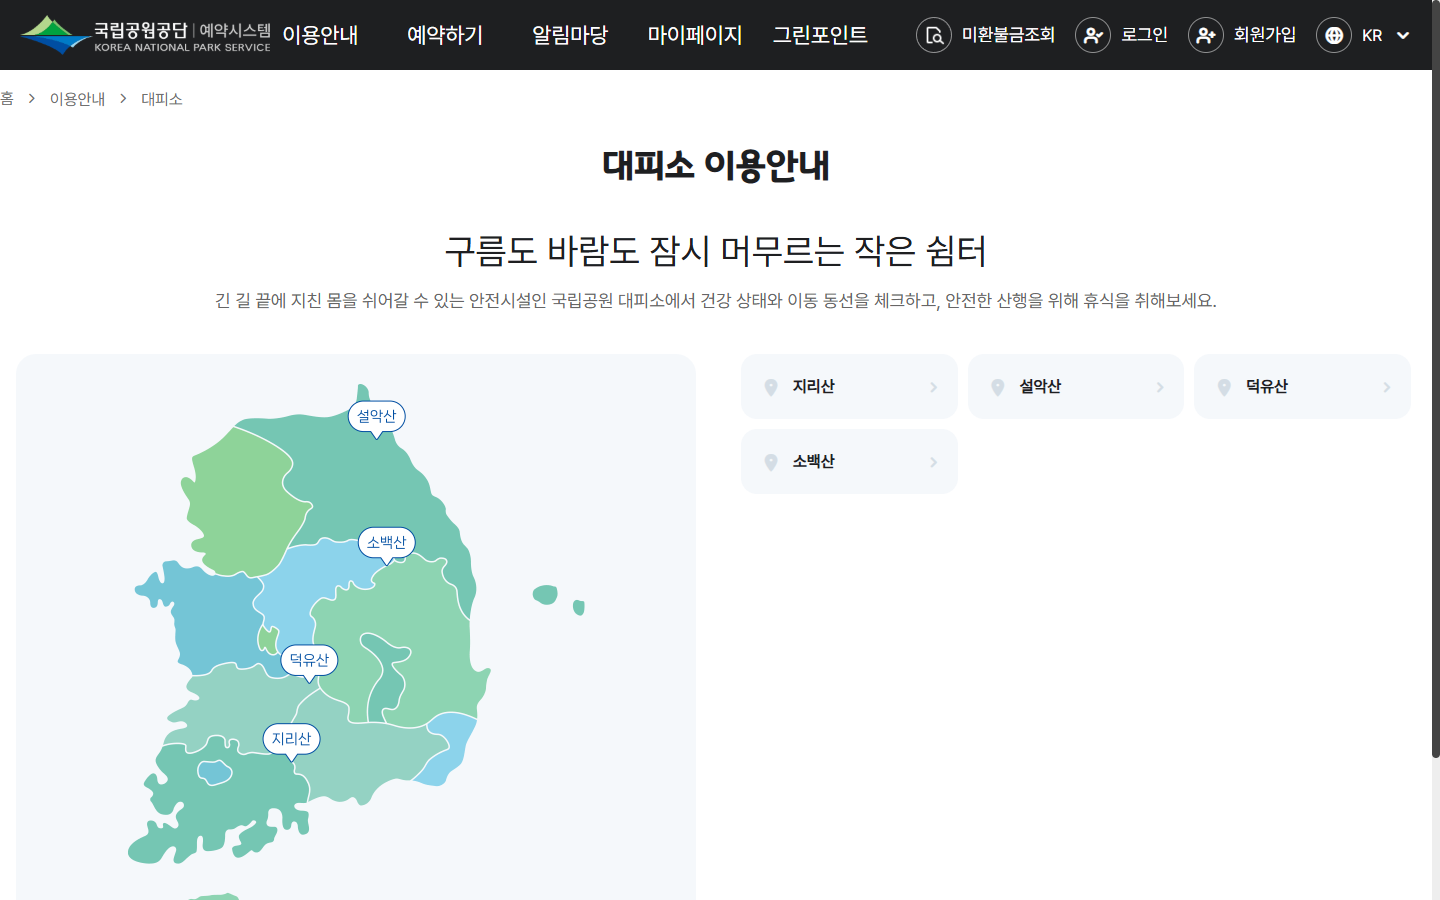
Task: Click the 대피소 이용안내 page heading
Action: click(x=716, y=165)
